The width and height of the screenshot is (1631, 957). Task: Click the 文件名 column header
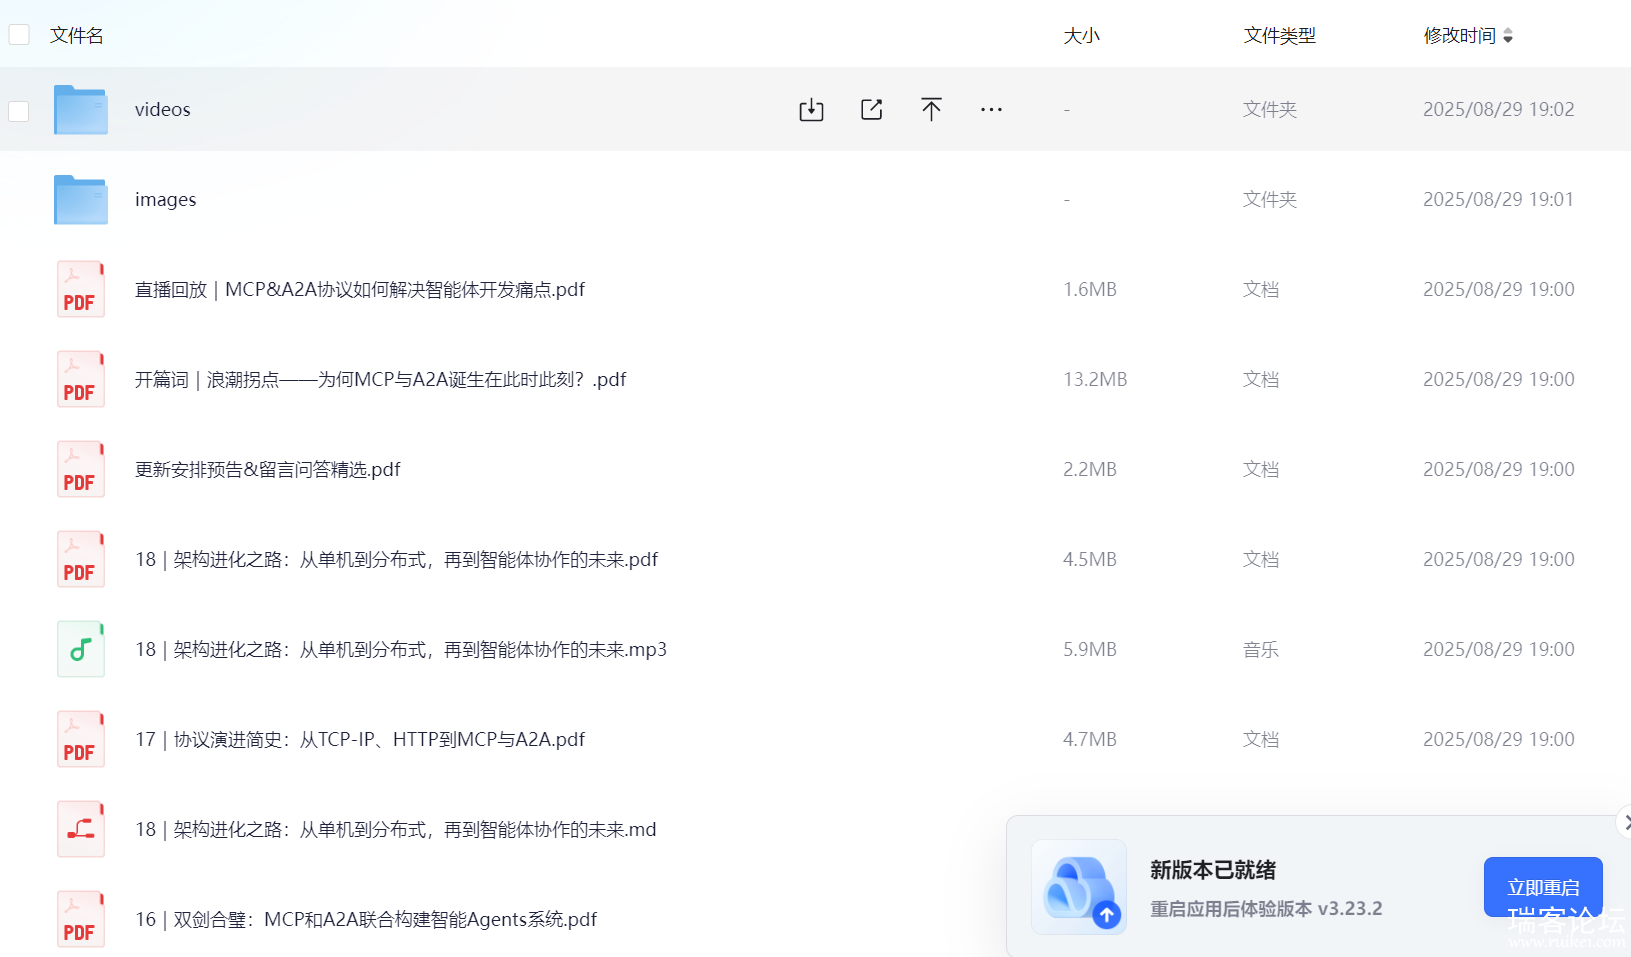pos(77,36)
